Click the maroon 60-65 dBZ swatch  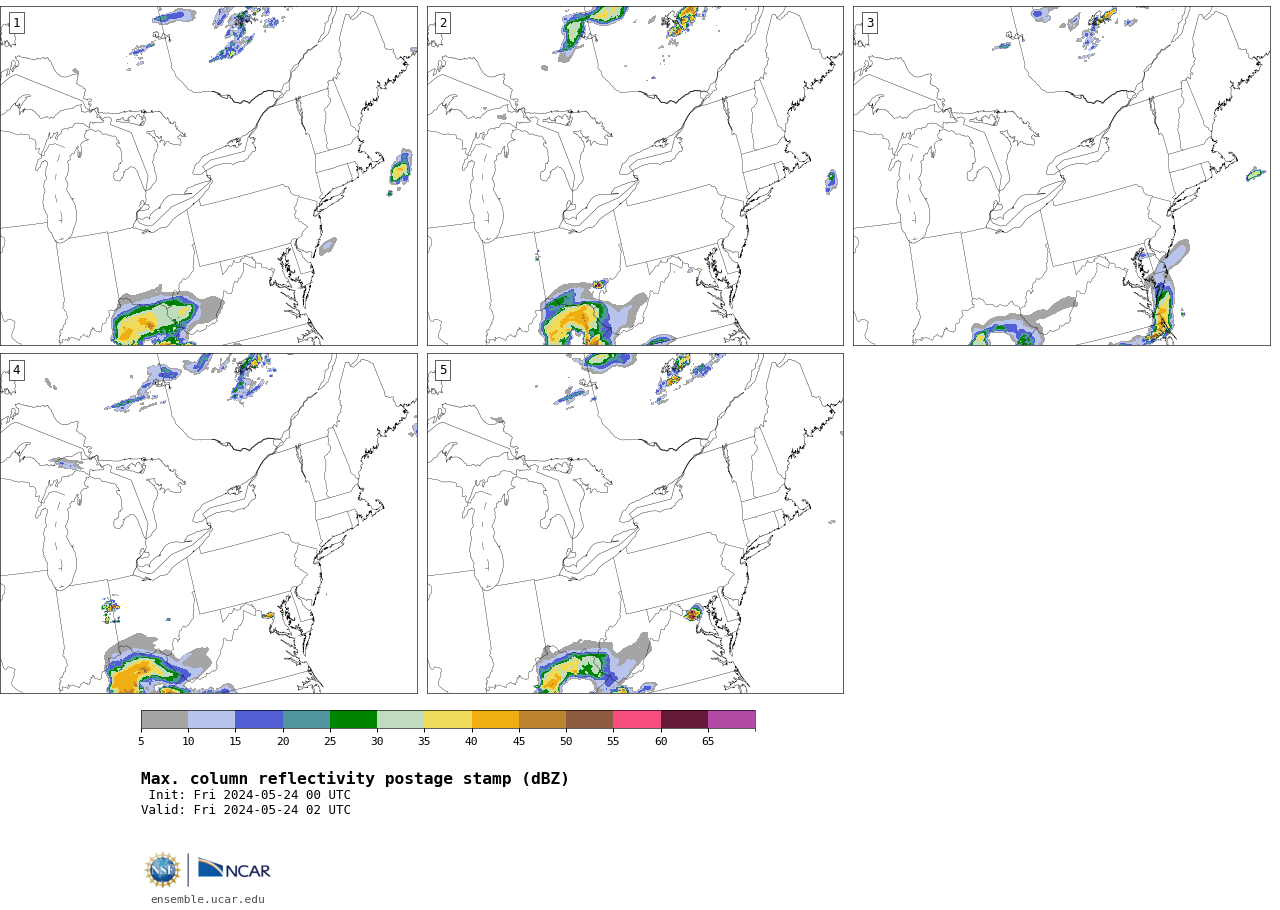coord(684,720)
